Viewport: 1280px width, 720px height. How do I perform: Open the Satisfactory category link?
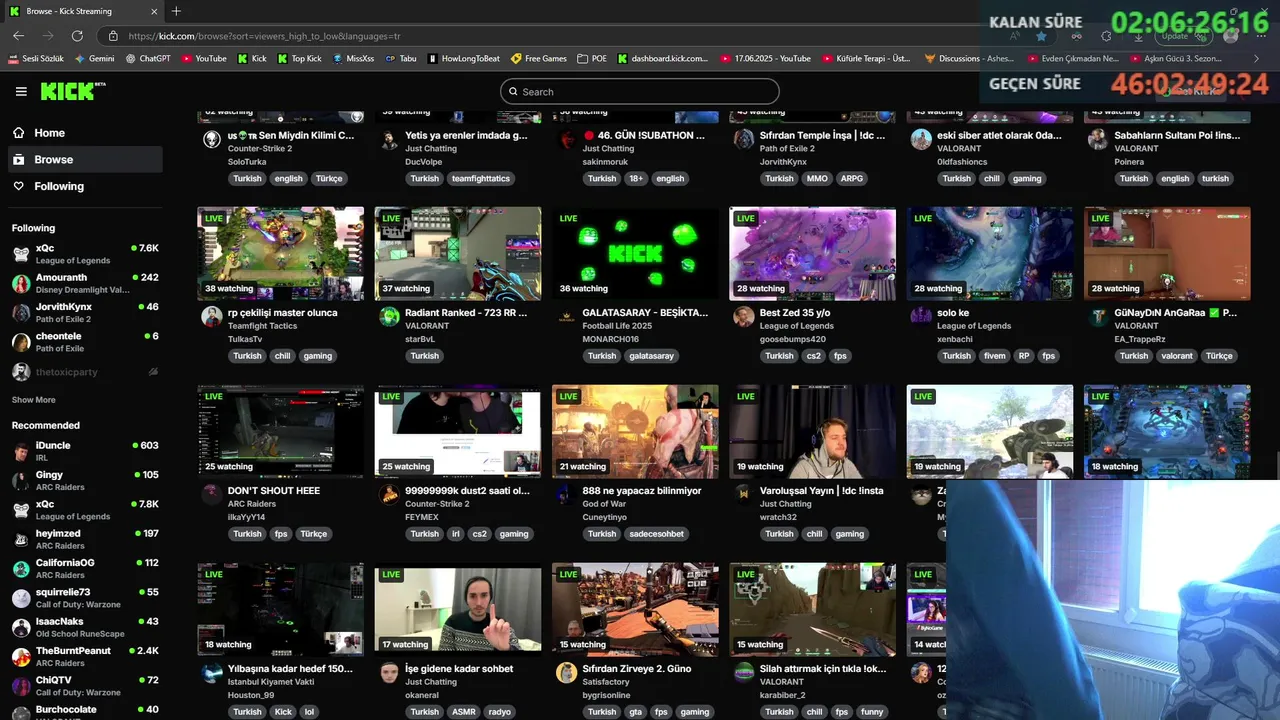607,682
